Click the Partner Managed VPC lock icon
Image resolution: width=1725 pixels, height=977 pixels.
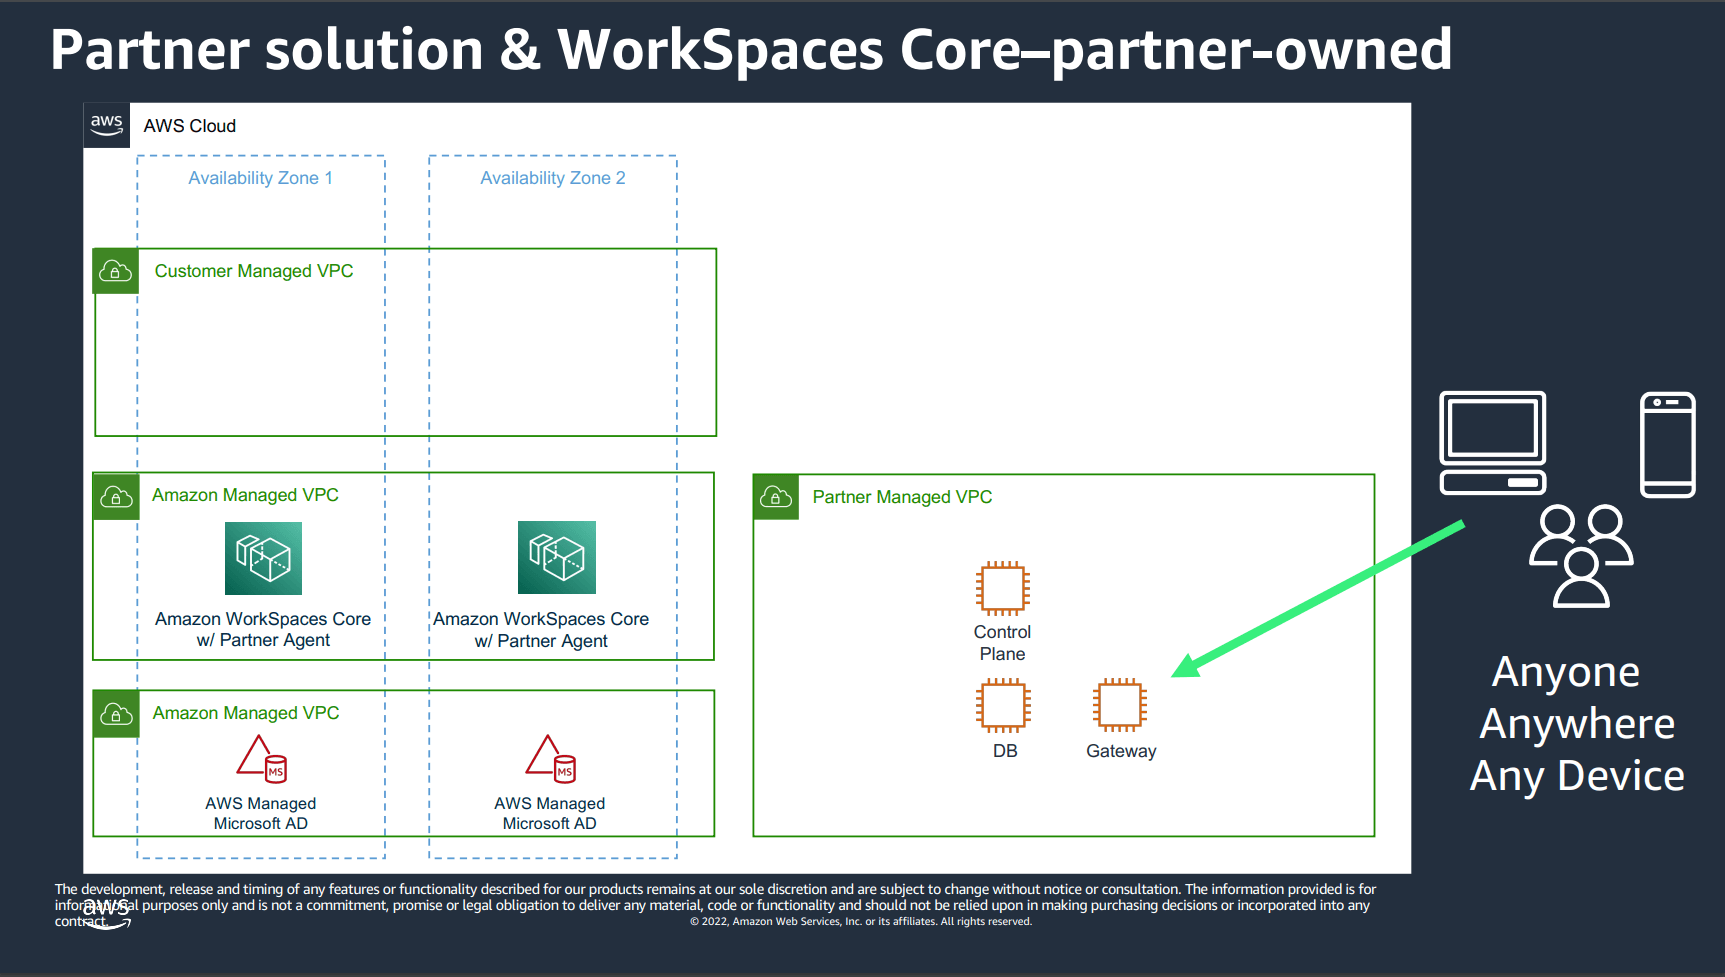click(776, 497)
